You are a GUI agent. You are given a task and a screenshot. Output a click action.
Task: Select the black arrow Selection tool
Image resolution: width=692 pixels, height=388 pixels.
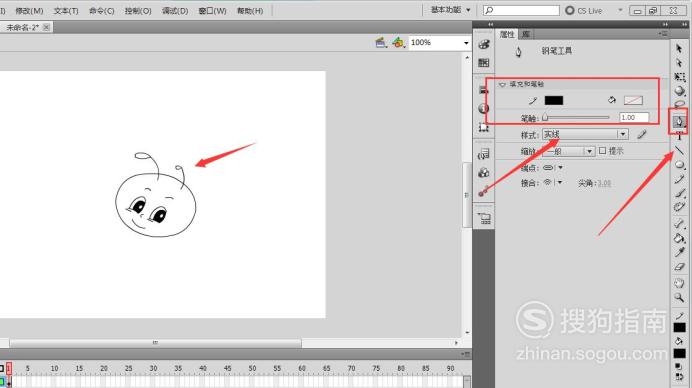[x=679, y=49]
